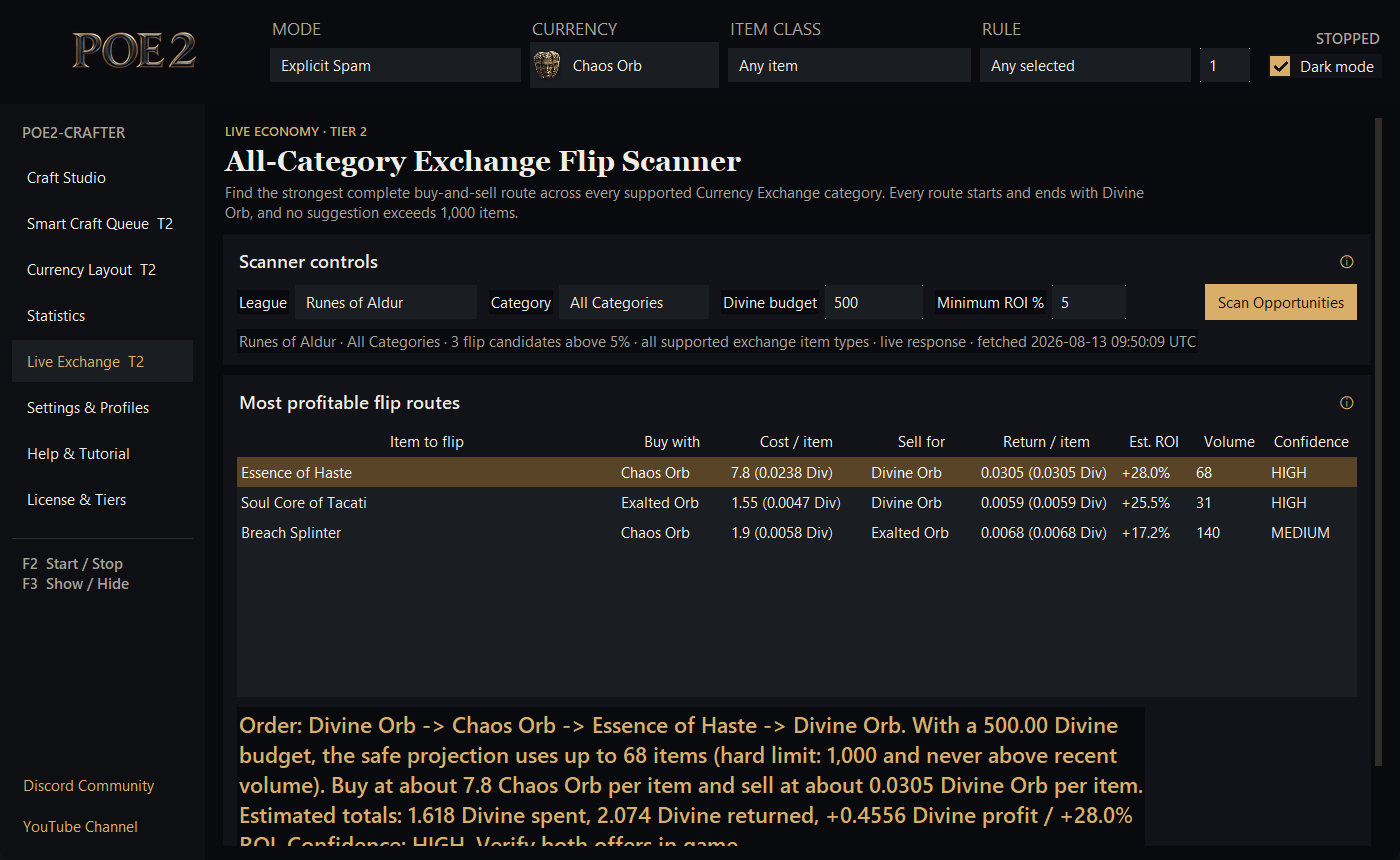Click the Minimum ROI % input field
The image size is (1400, 860).
click(x=1088, y=302)
